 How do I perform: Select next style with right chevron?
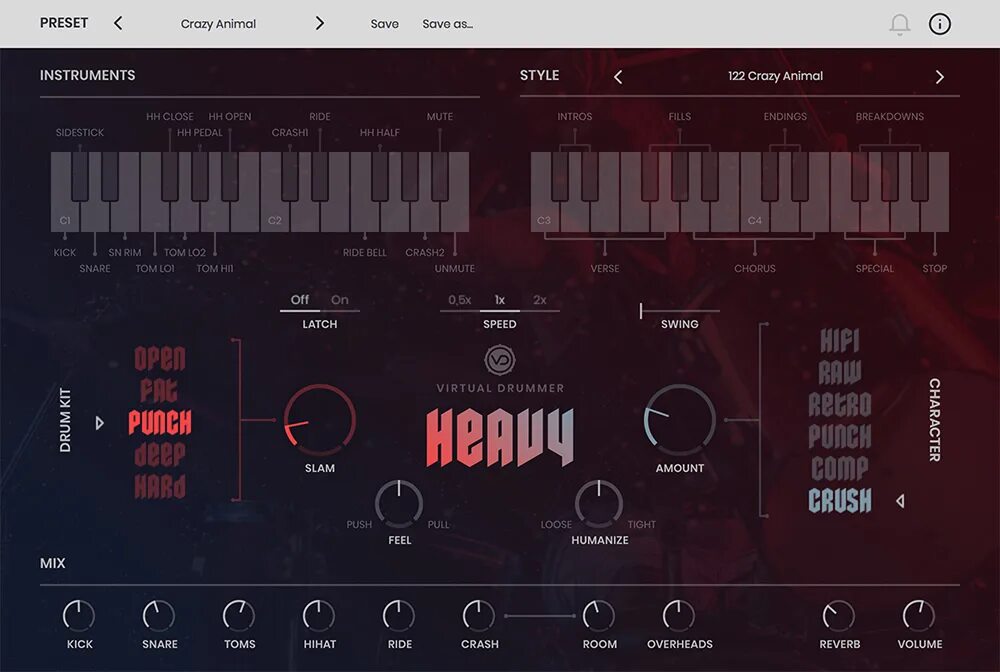tap(939, 77)
